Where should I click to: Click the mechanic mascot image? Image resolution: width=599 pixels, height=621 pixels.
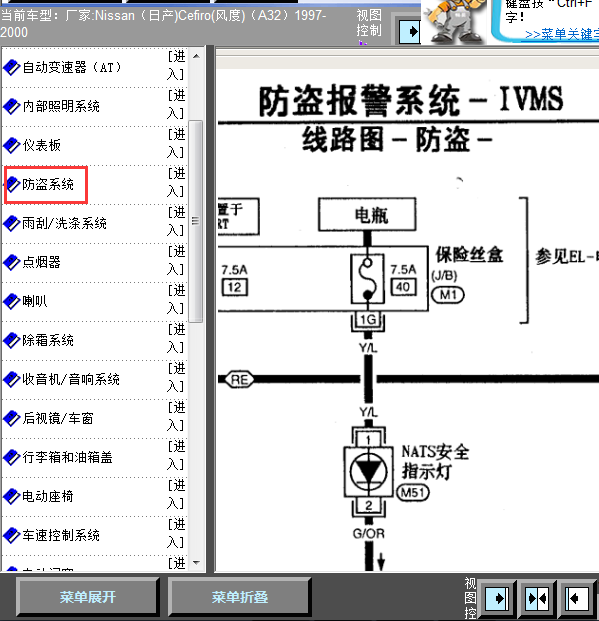coord(454,22)
